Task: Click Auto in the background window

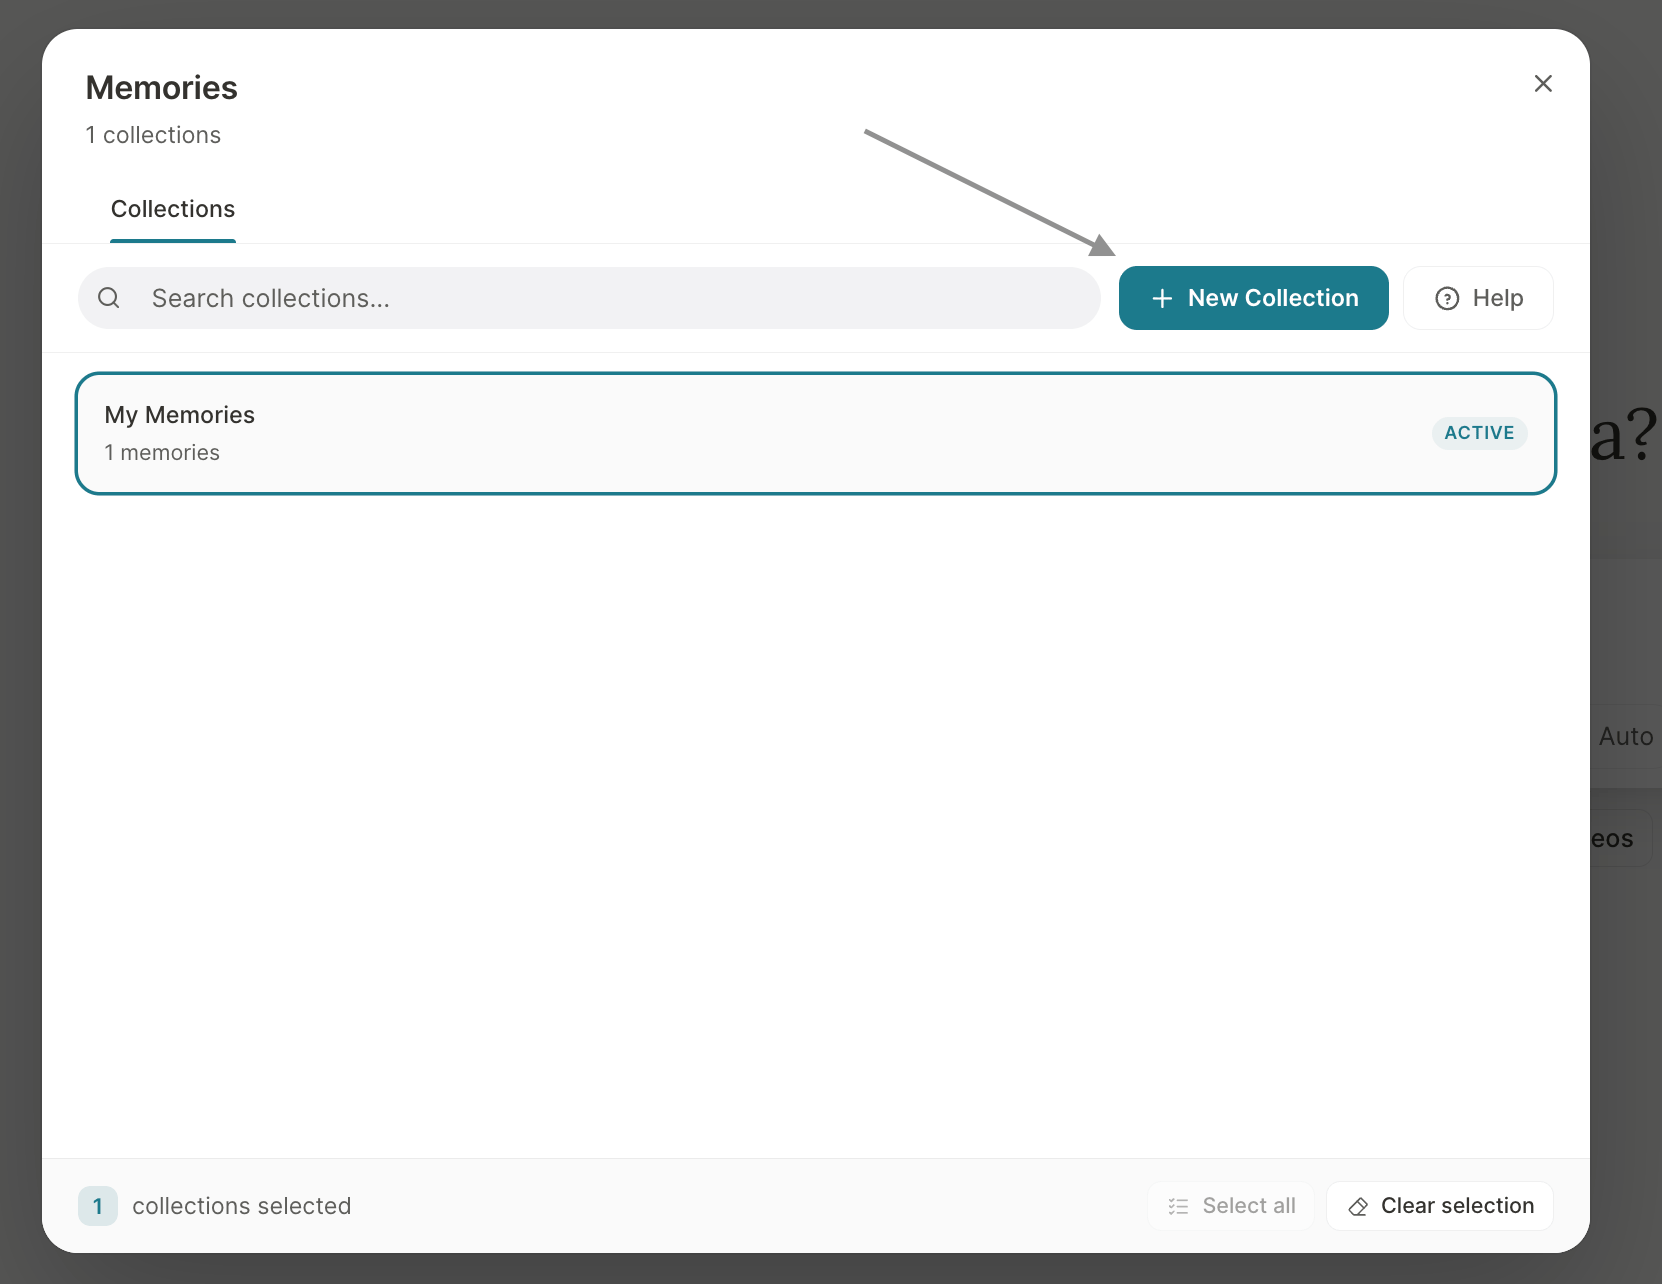Action: (1626, 737)
